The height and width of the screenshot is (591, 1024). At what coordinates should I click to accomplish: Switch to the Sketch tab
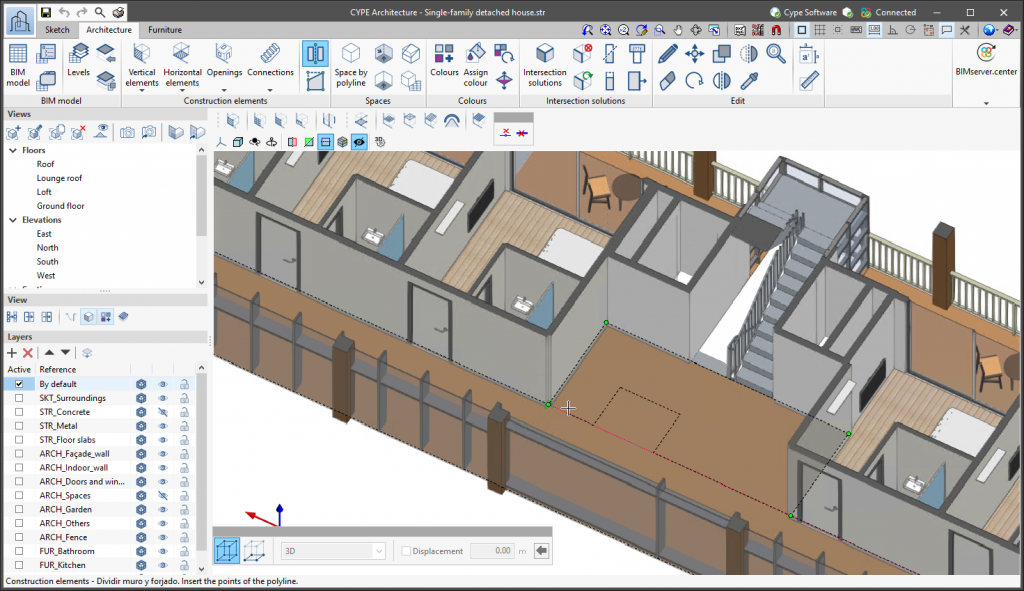pyautogui.click(x=58, y=30)
